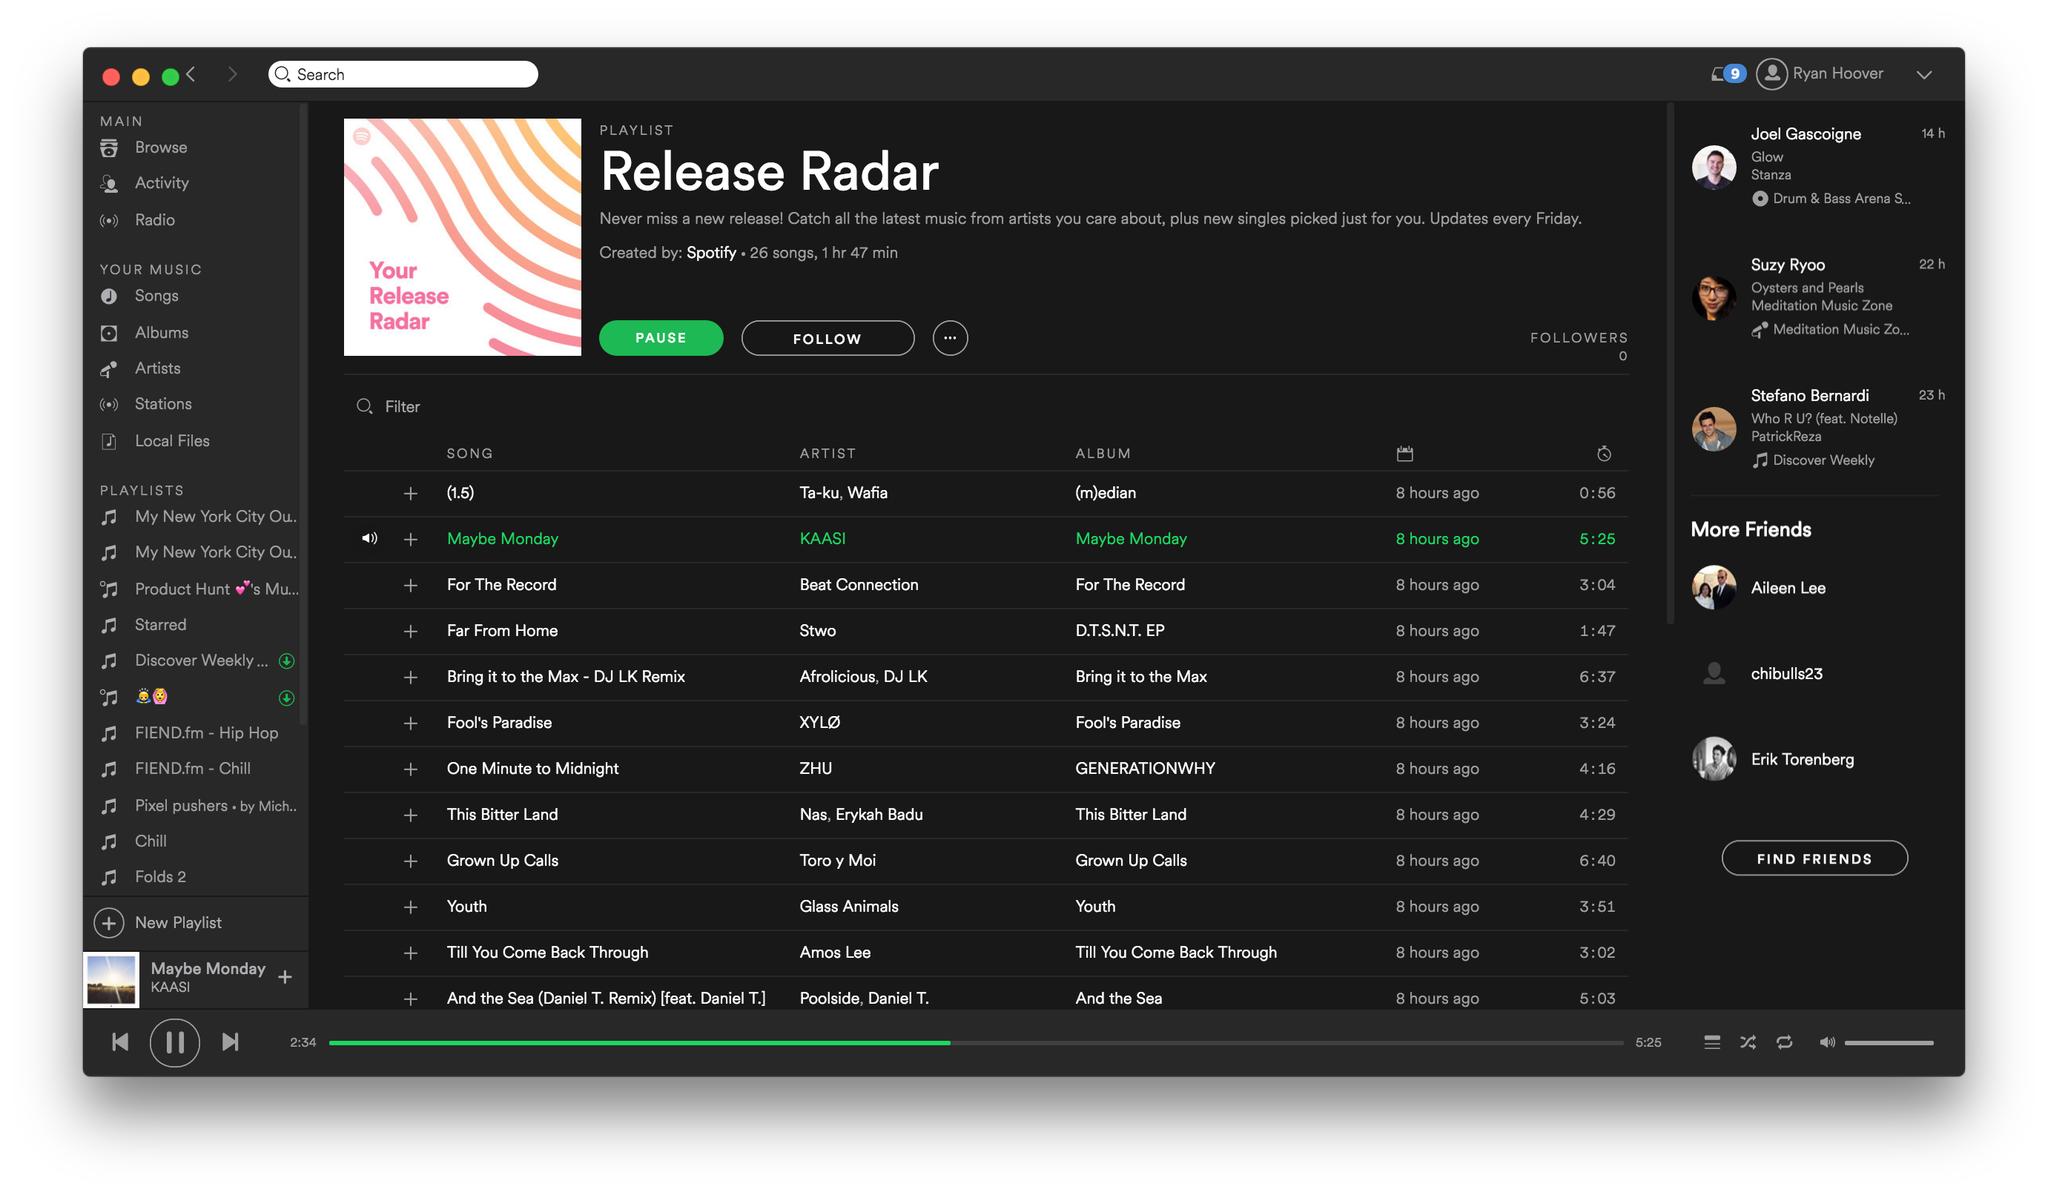The width and height of the screenshot is (2048, 1195).
Task: Open Joel Gascoigne's friend activity
Action: (x=1818, y=166)
